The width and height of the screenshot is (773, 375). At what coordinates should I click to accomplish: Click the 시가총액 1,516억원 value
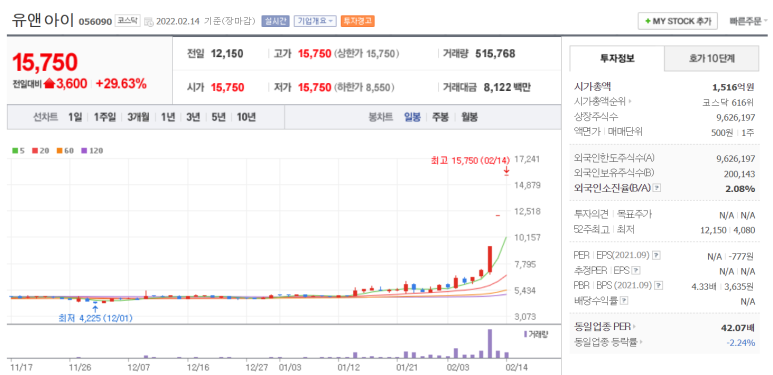tap(733, 87)
